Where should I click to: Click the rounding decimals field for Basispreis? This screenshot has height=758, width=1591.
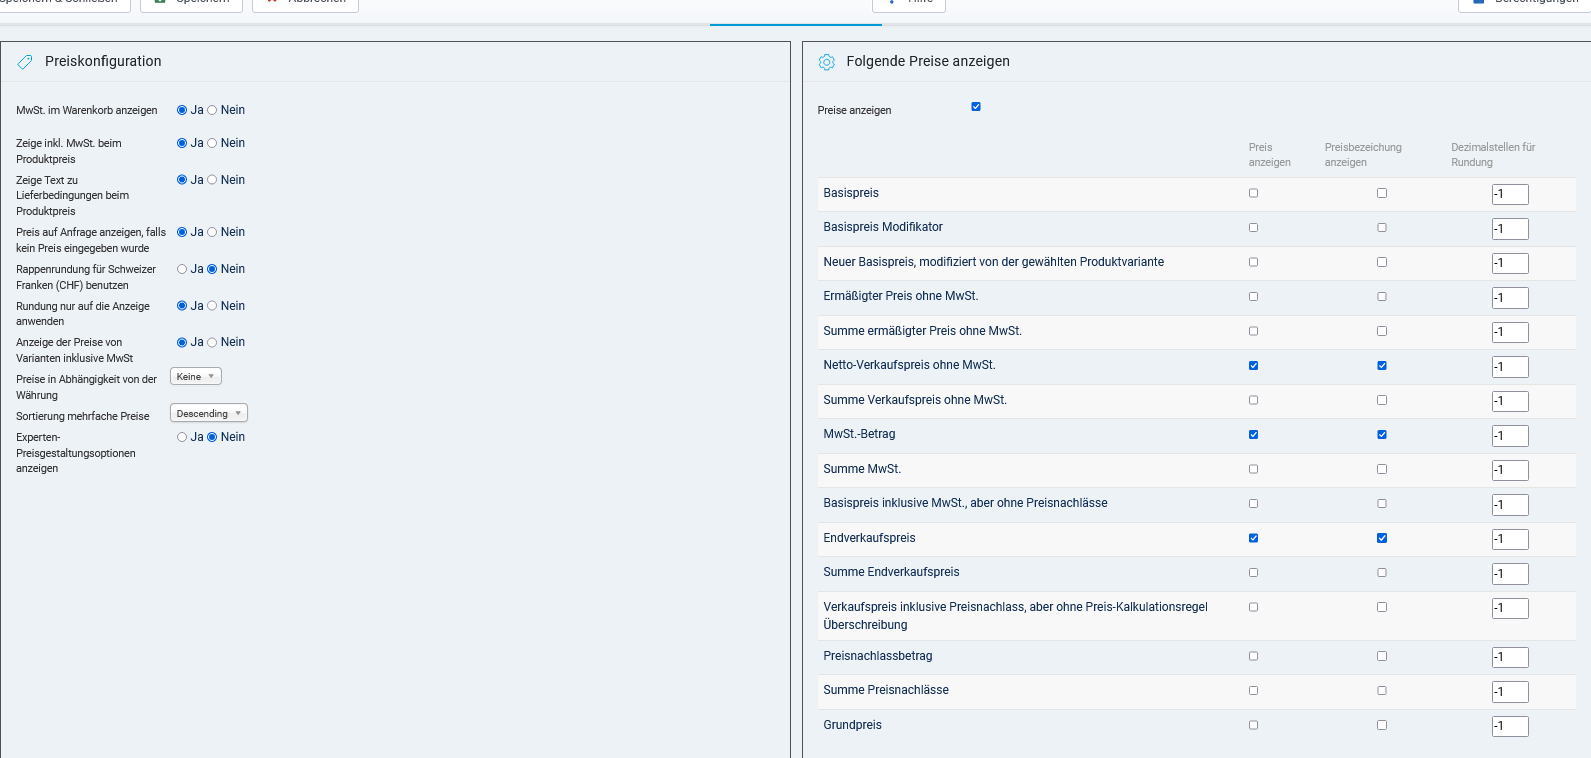(x=1509, y=194)
